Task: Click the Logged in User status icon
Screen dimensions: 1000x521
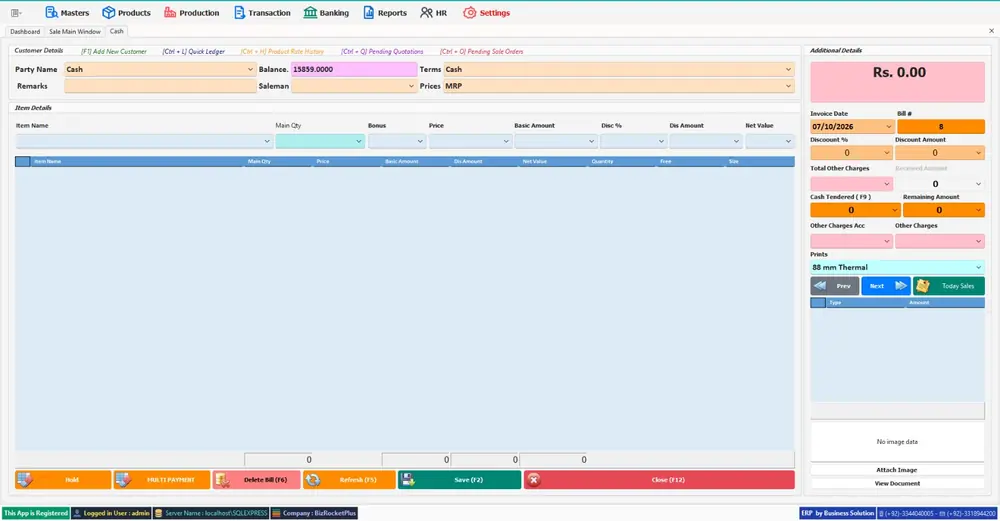Action: click(x=77, y=513)
